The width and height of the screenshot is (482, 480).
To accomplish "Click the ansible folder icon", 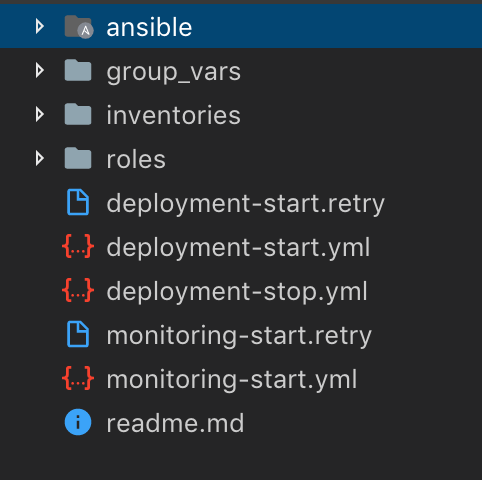I will click(x=79, y=27).
